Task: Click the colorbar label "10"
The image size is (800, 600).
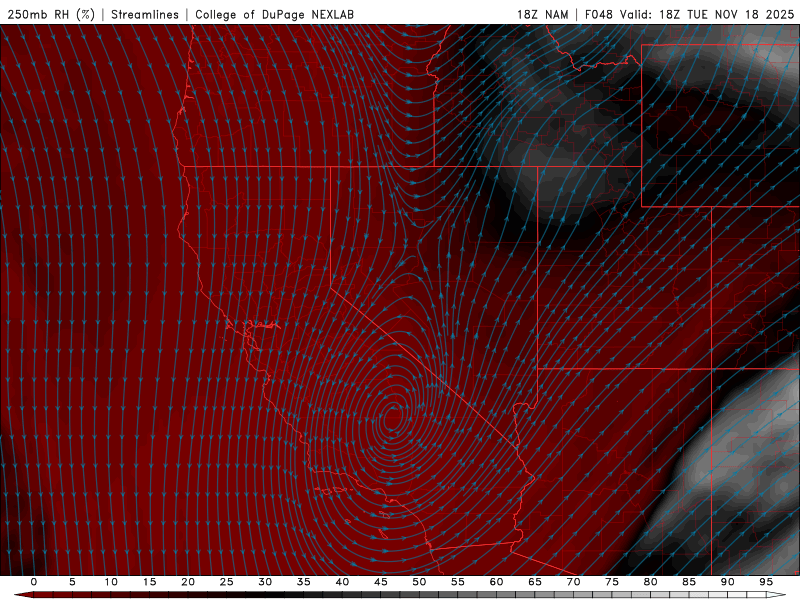Action: (111, 582)
